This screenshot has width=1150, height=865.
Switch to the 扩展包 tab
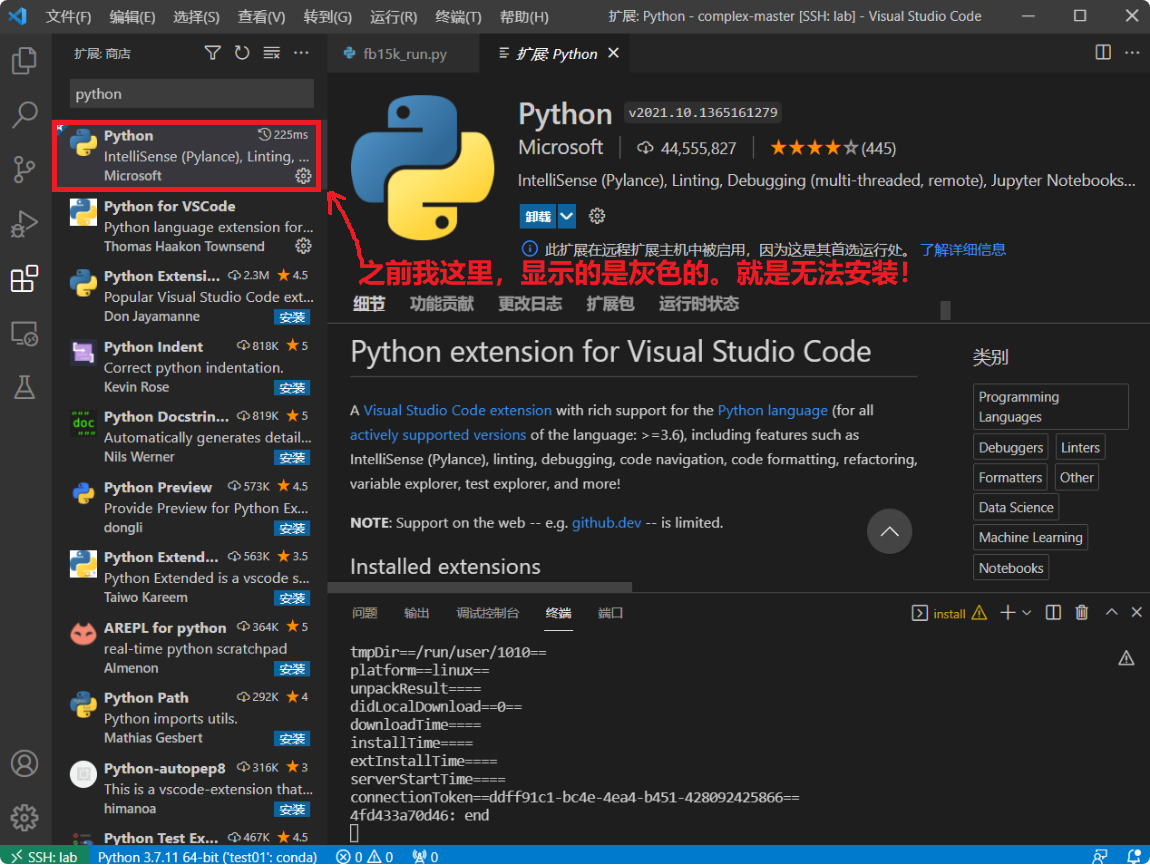[609, 304]
